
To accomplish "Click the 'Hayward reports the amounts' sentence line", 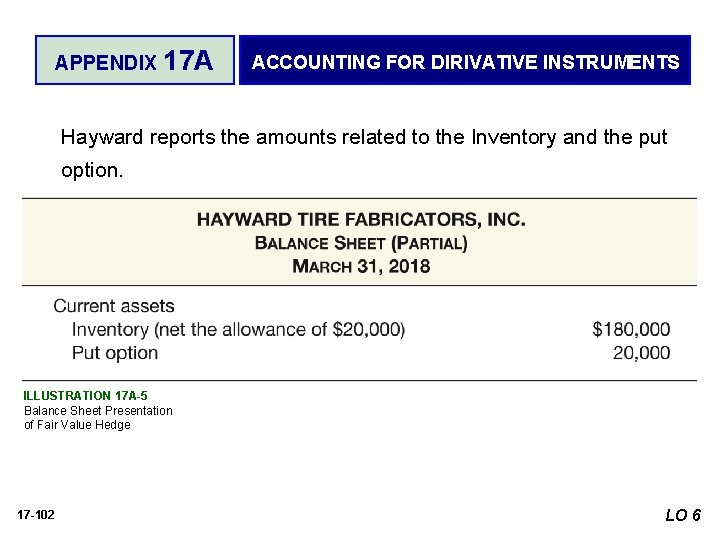I will [363, 137].
